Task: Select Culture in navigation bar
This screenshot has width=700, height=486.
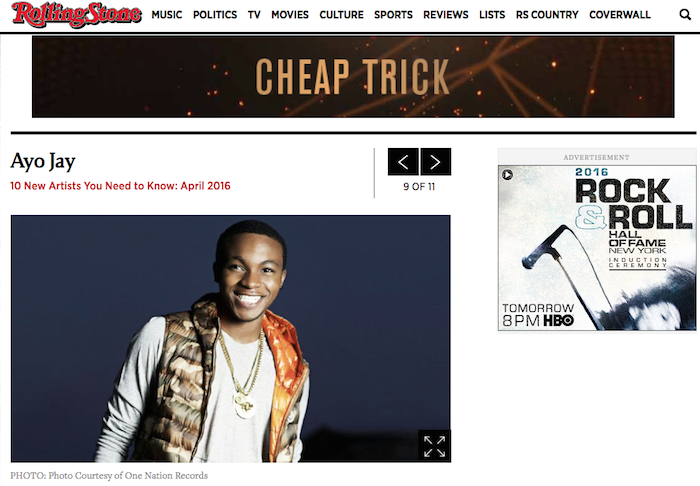Action: click(x=342, y=15)
